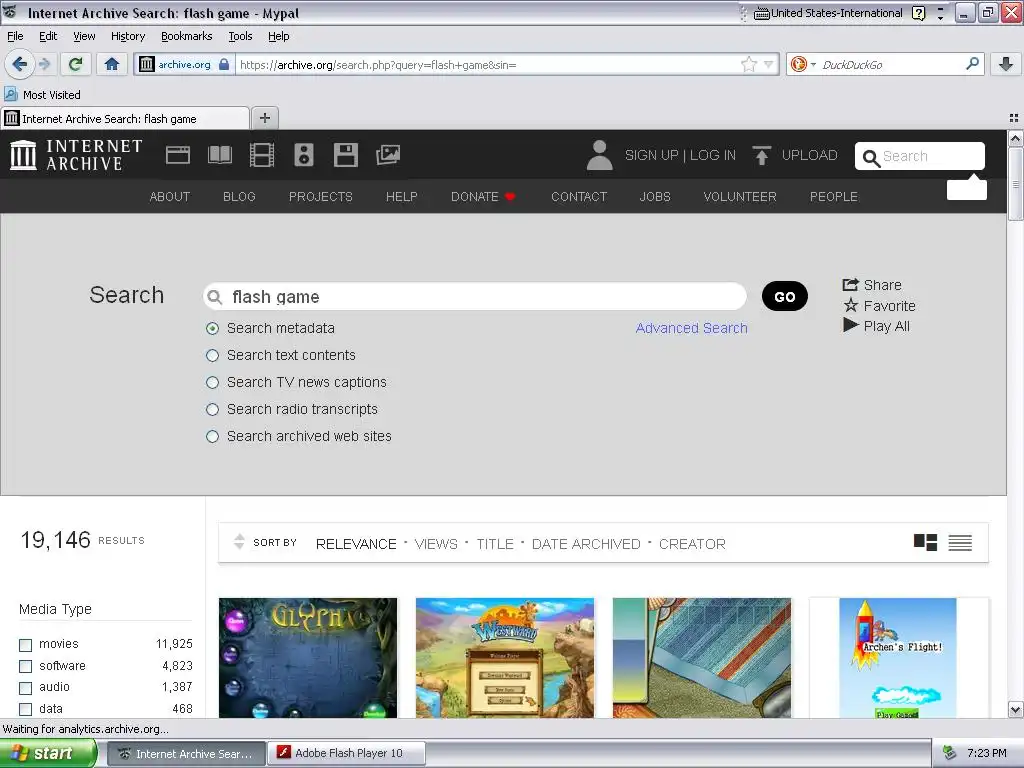Click the Favorite star link

[879, 306]
